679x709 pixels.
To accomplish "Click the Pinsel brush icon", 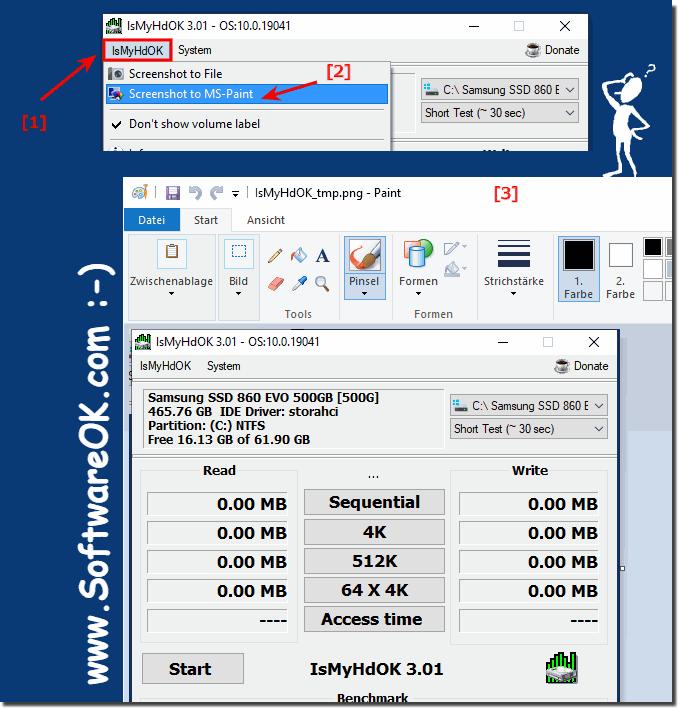I will point(364,255).
